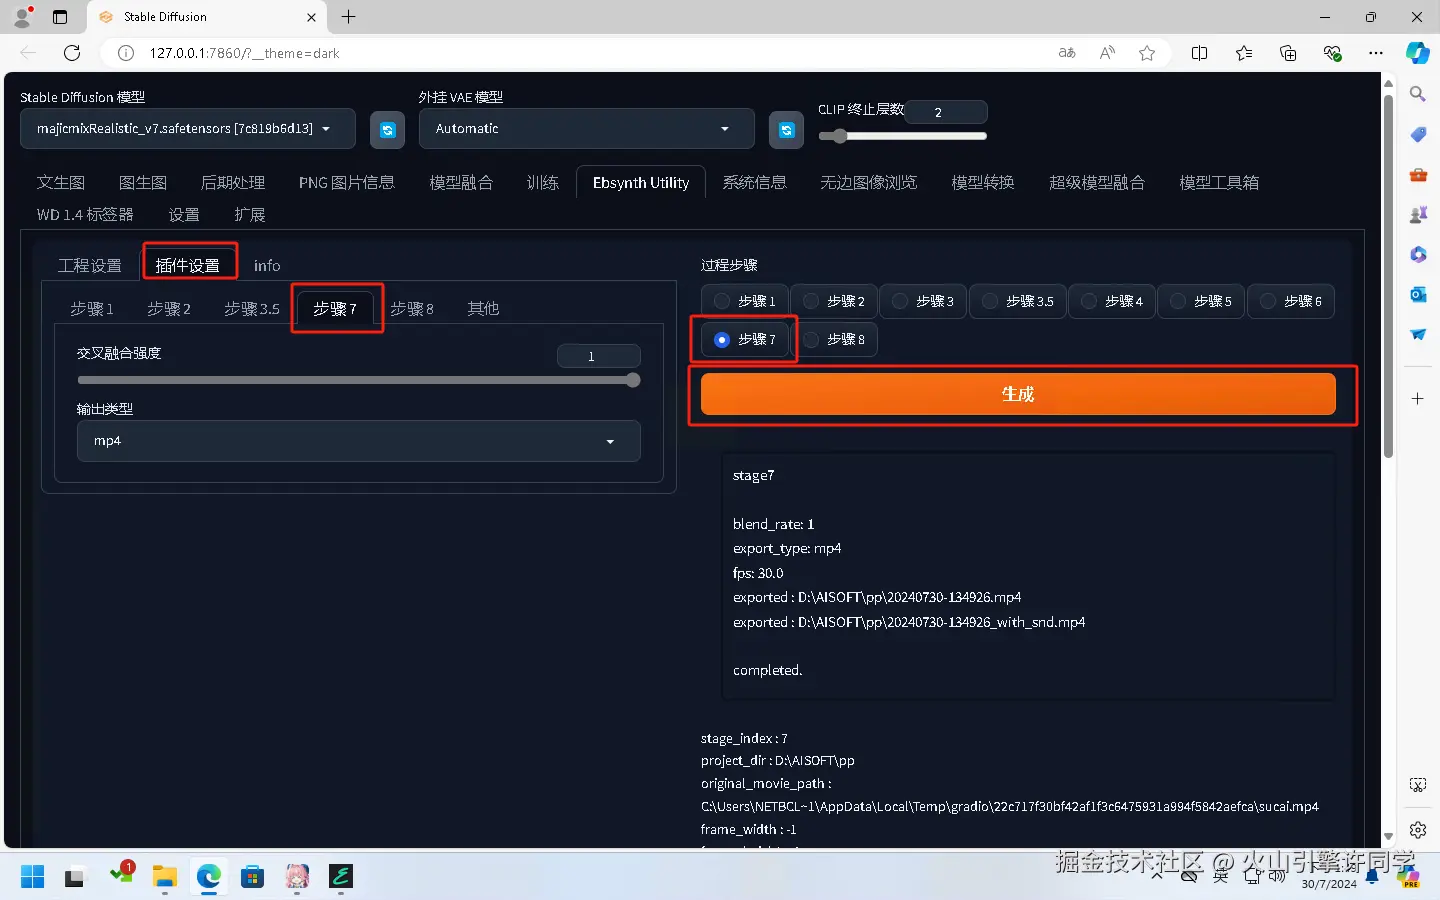Open sidebar Microsoft 365 icon

tap(1417, 254)
